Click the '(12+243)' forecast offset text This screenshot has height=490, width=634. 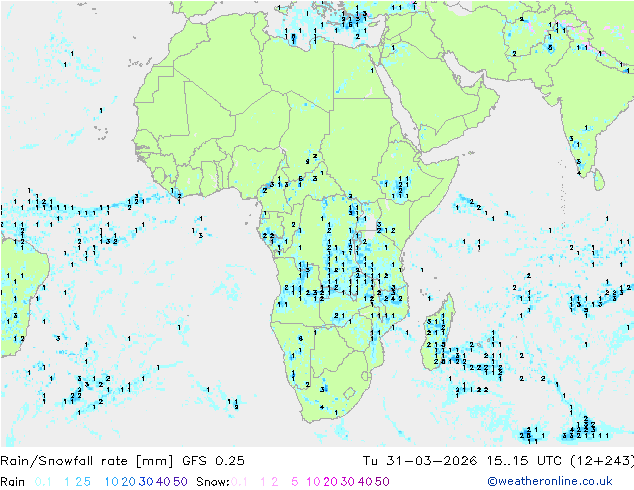(602, 461)
